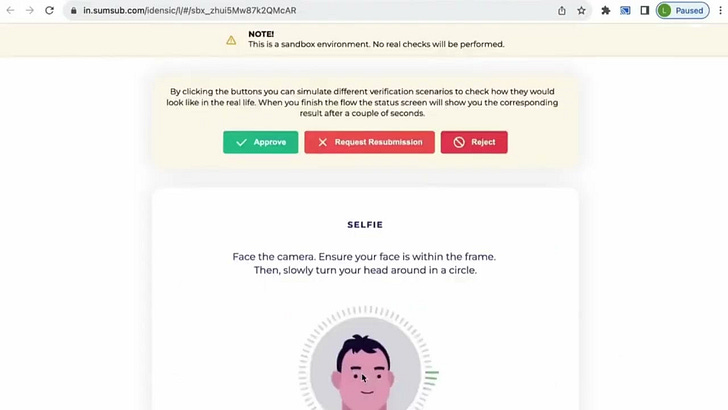Viewport: 728px width, 410px height.
Task: Click the prohibited circle icon in Reject
Action: coord(459,142)
